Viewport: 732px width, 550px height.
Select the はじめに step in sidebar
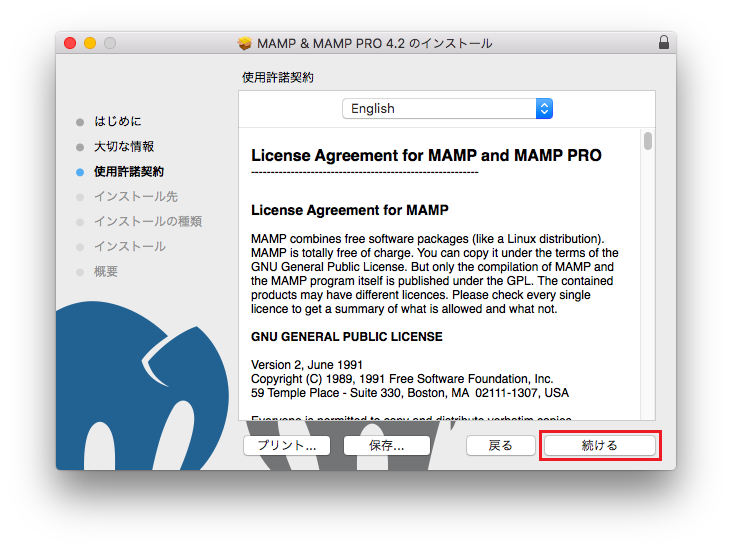coord(118,121)
